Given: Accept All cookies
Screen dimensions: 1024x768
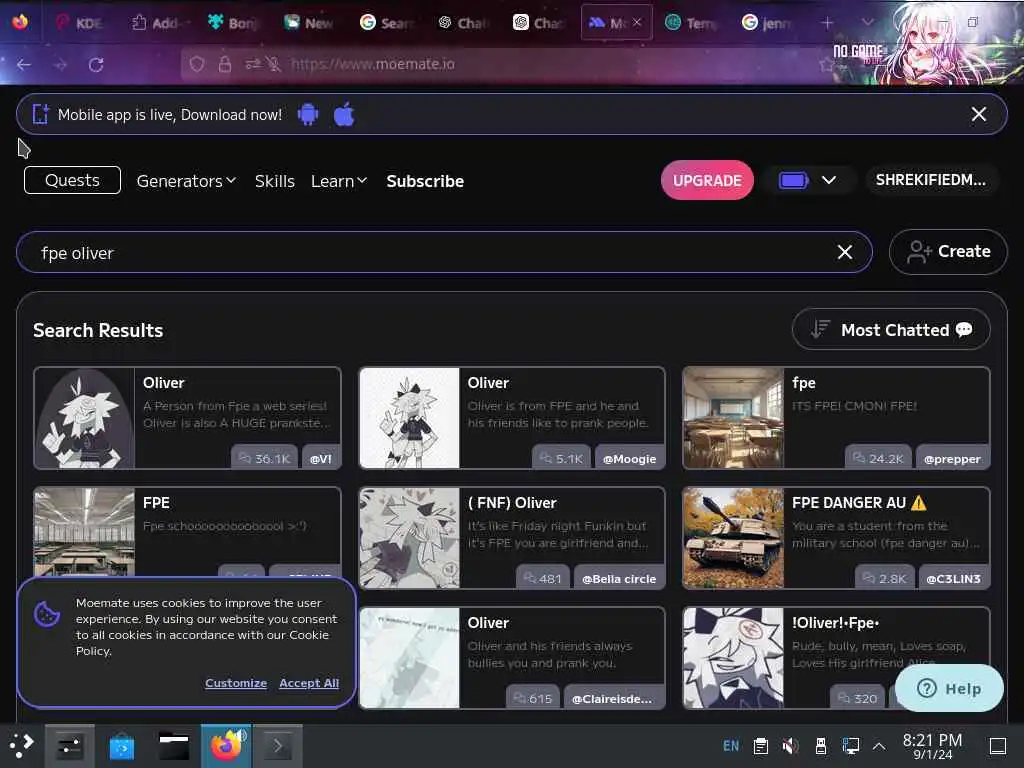Looking at the screenshot, I should click(309, 683).
